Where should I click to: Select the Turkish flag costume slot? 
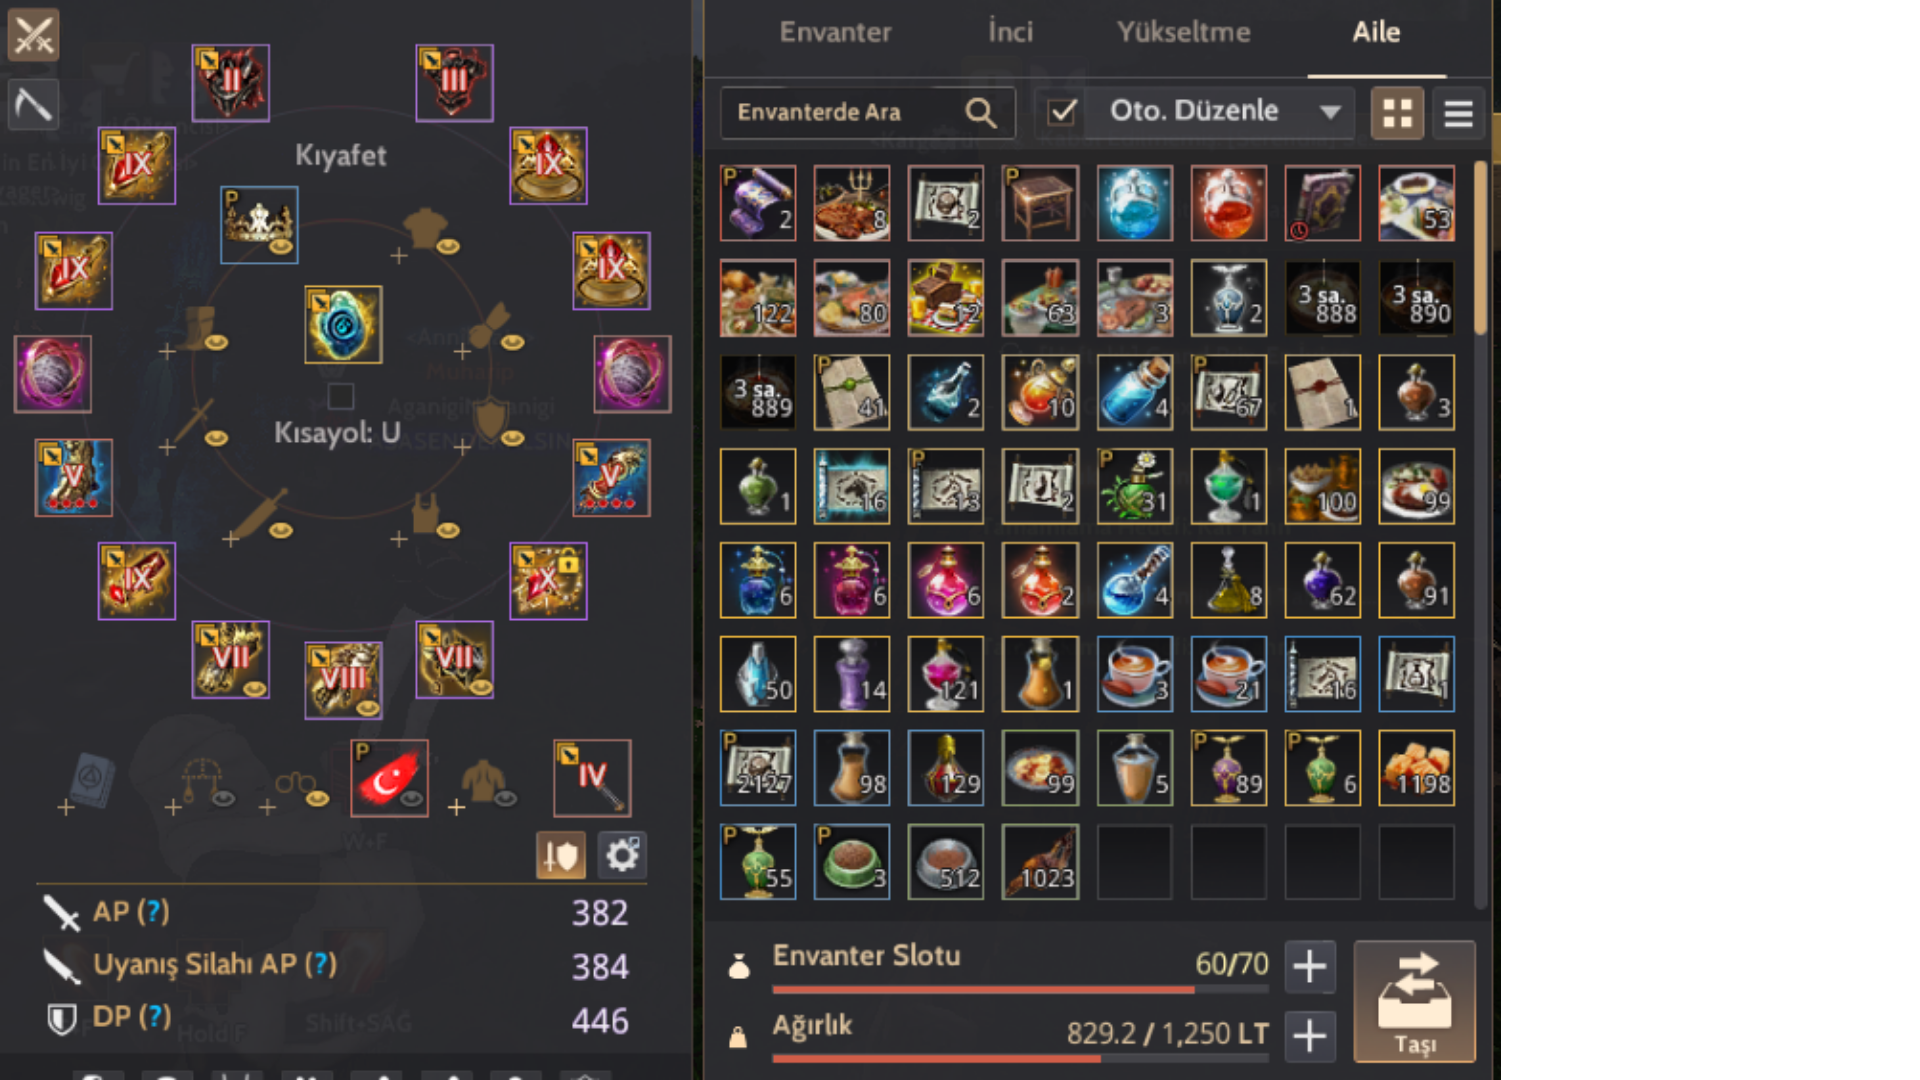point(389,778)
